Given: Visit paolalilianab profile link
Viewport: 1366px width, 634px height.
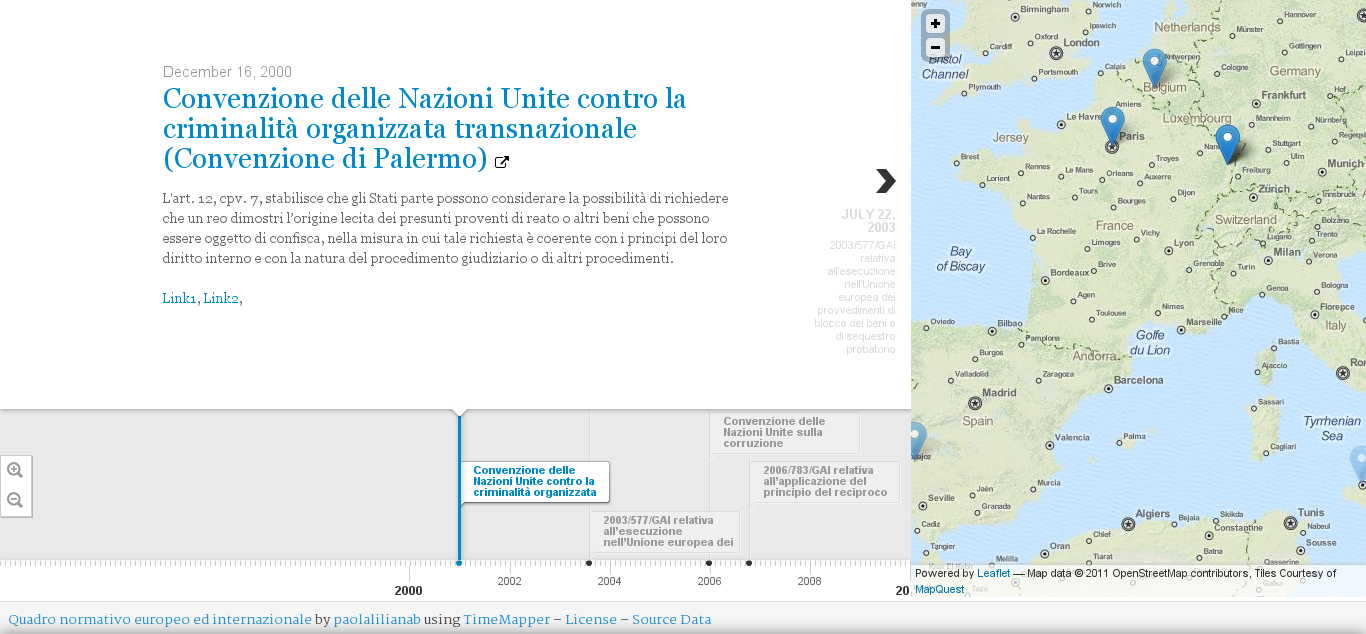Looking at the screenshot, I should (x=377, y=620).
